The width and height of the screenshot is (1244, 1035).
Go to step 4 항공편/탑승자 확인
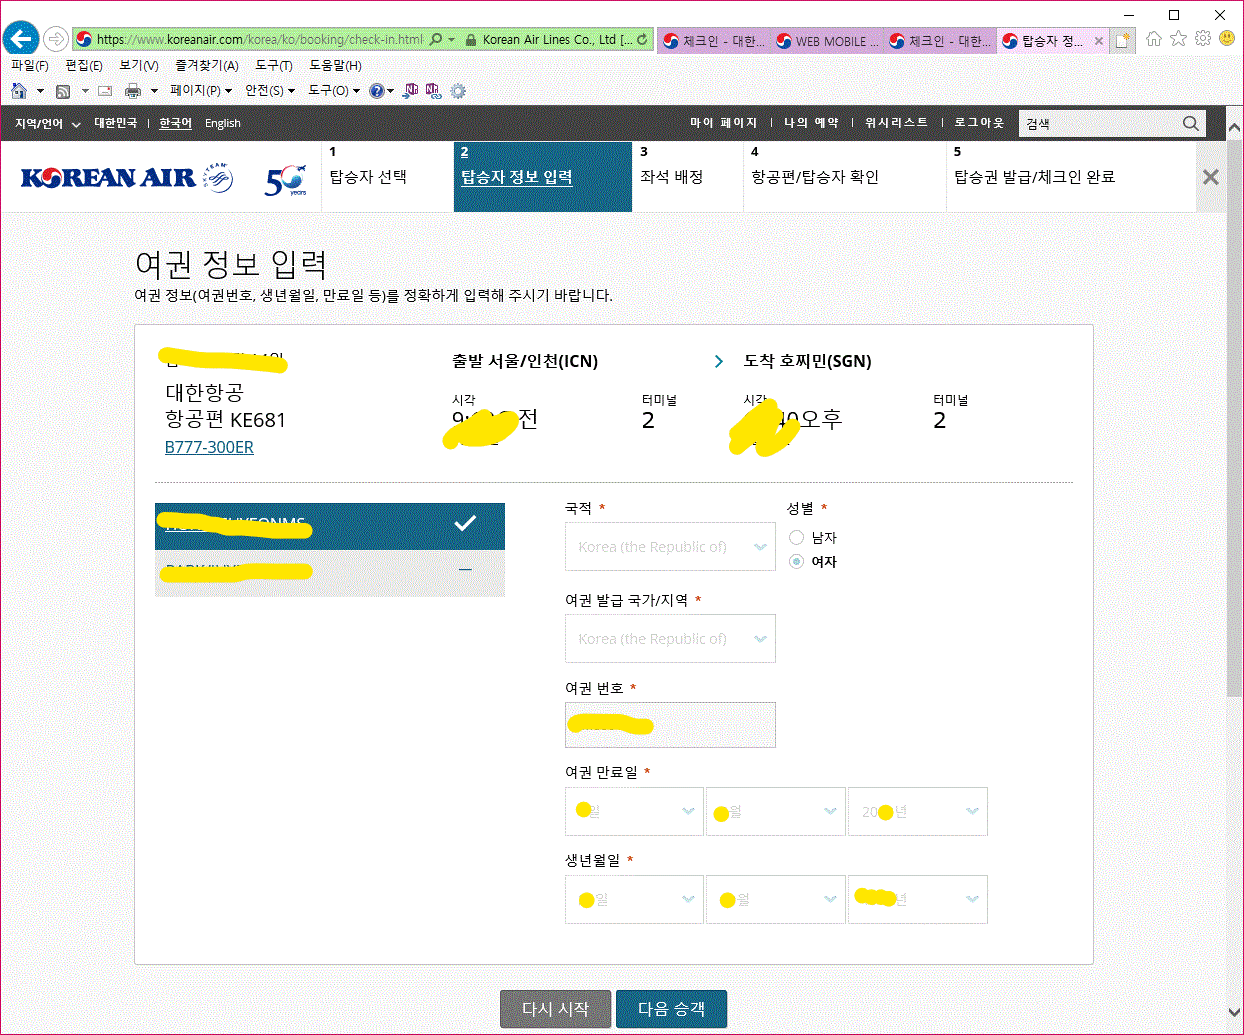845,176
